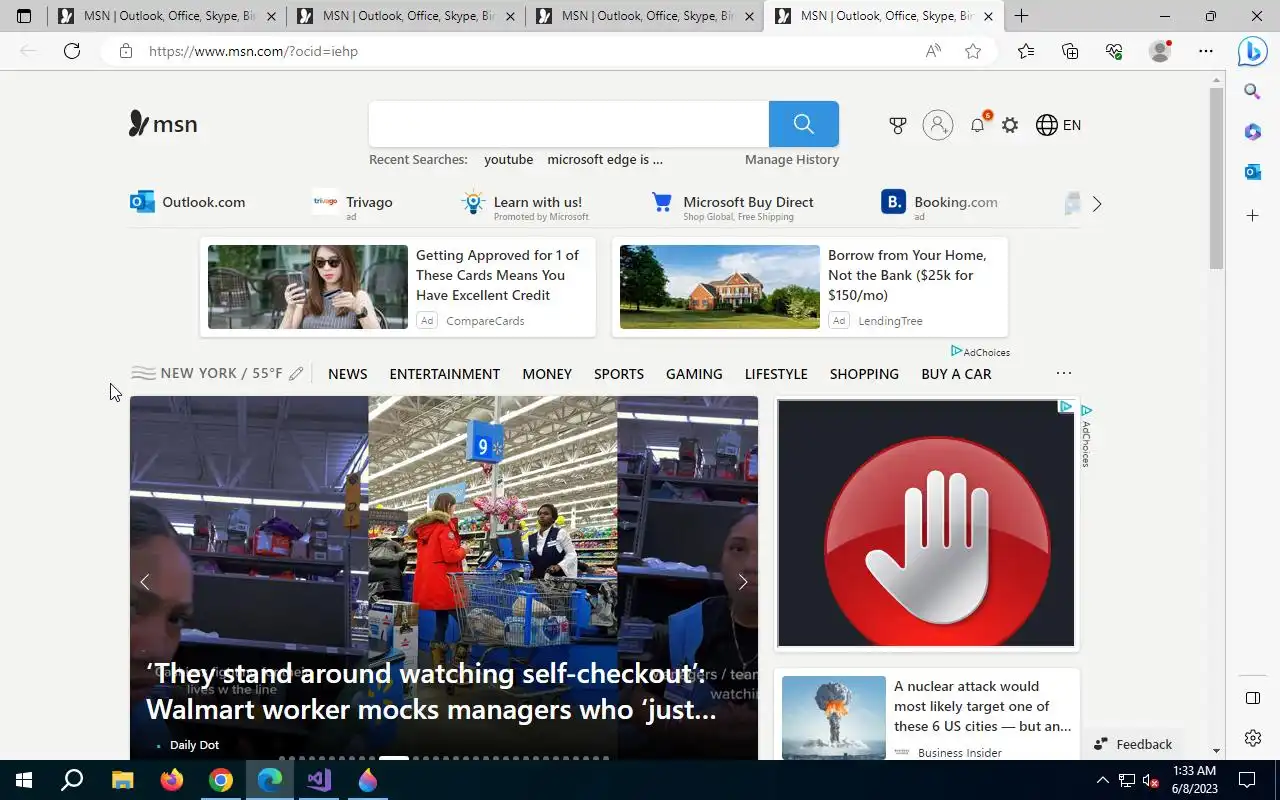Screen dimensions: 1280x800
Task: View site information lock icon
Action: [125, 51]
